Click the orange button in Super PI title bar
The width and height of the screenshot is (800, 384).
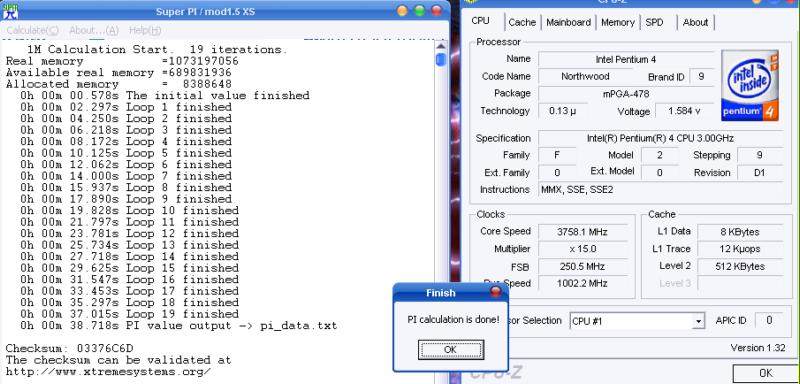403,11
